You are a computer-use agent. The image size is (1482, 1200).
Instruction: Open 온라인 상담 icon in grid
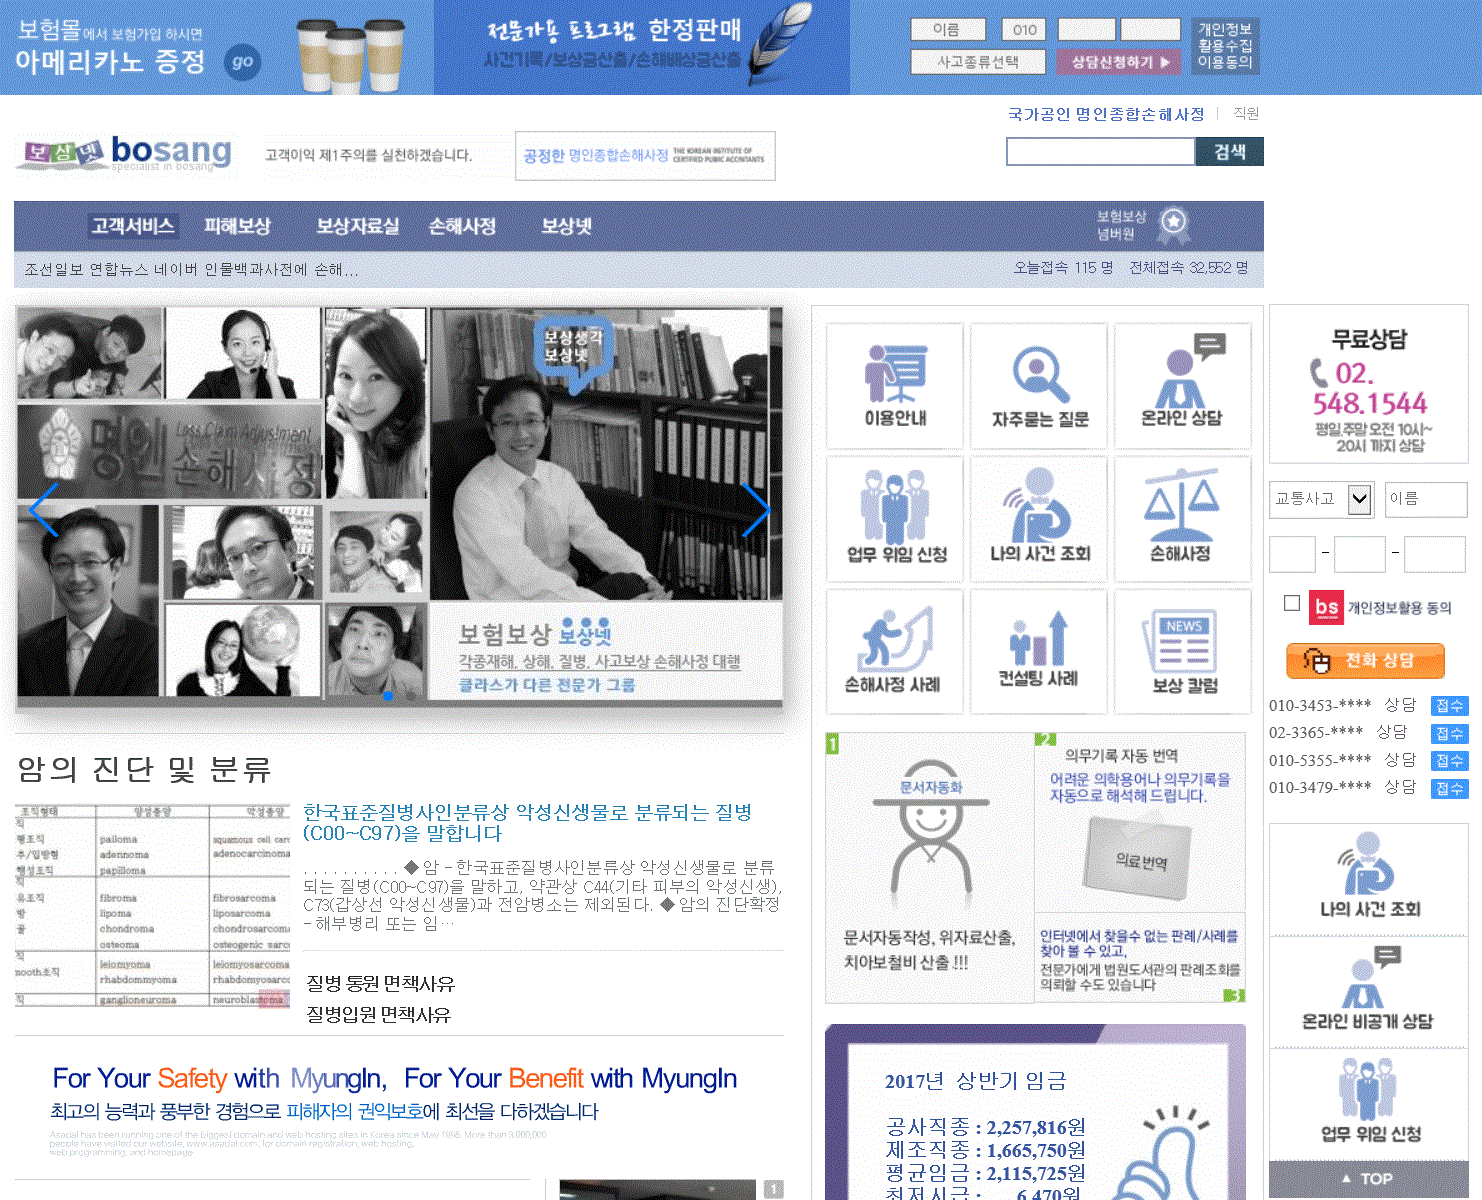coord(1182,385)
